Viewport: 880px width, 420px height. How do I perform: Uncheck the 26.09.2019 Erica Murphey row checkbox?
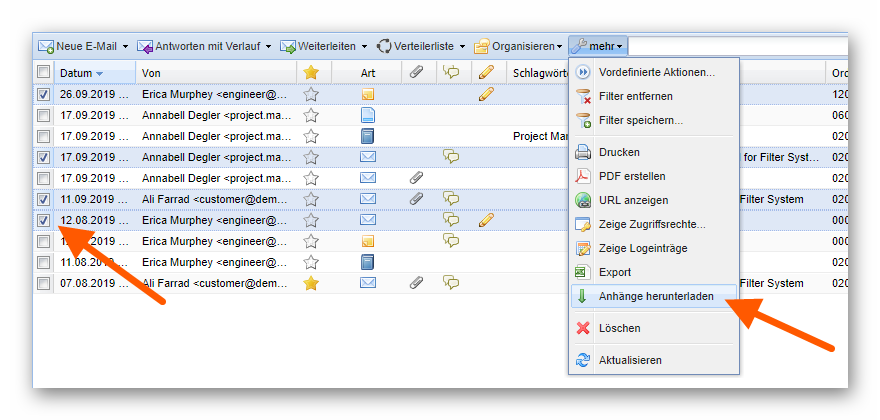click(44, 94)
